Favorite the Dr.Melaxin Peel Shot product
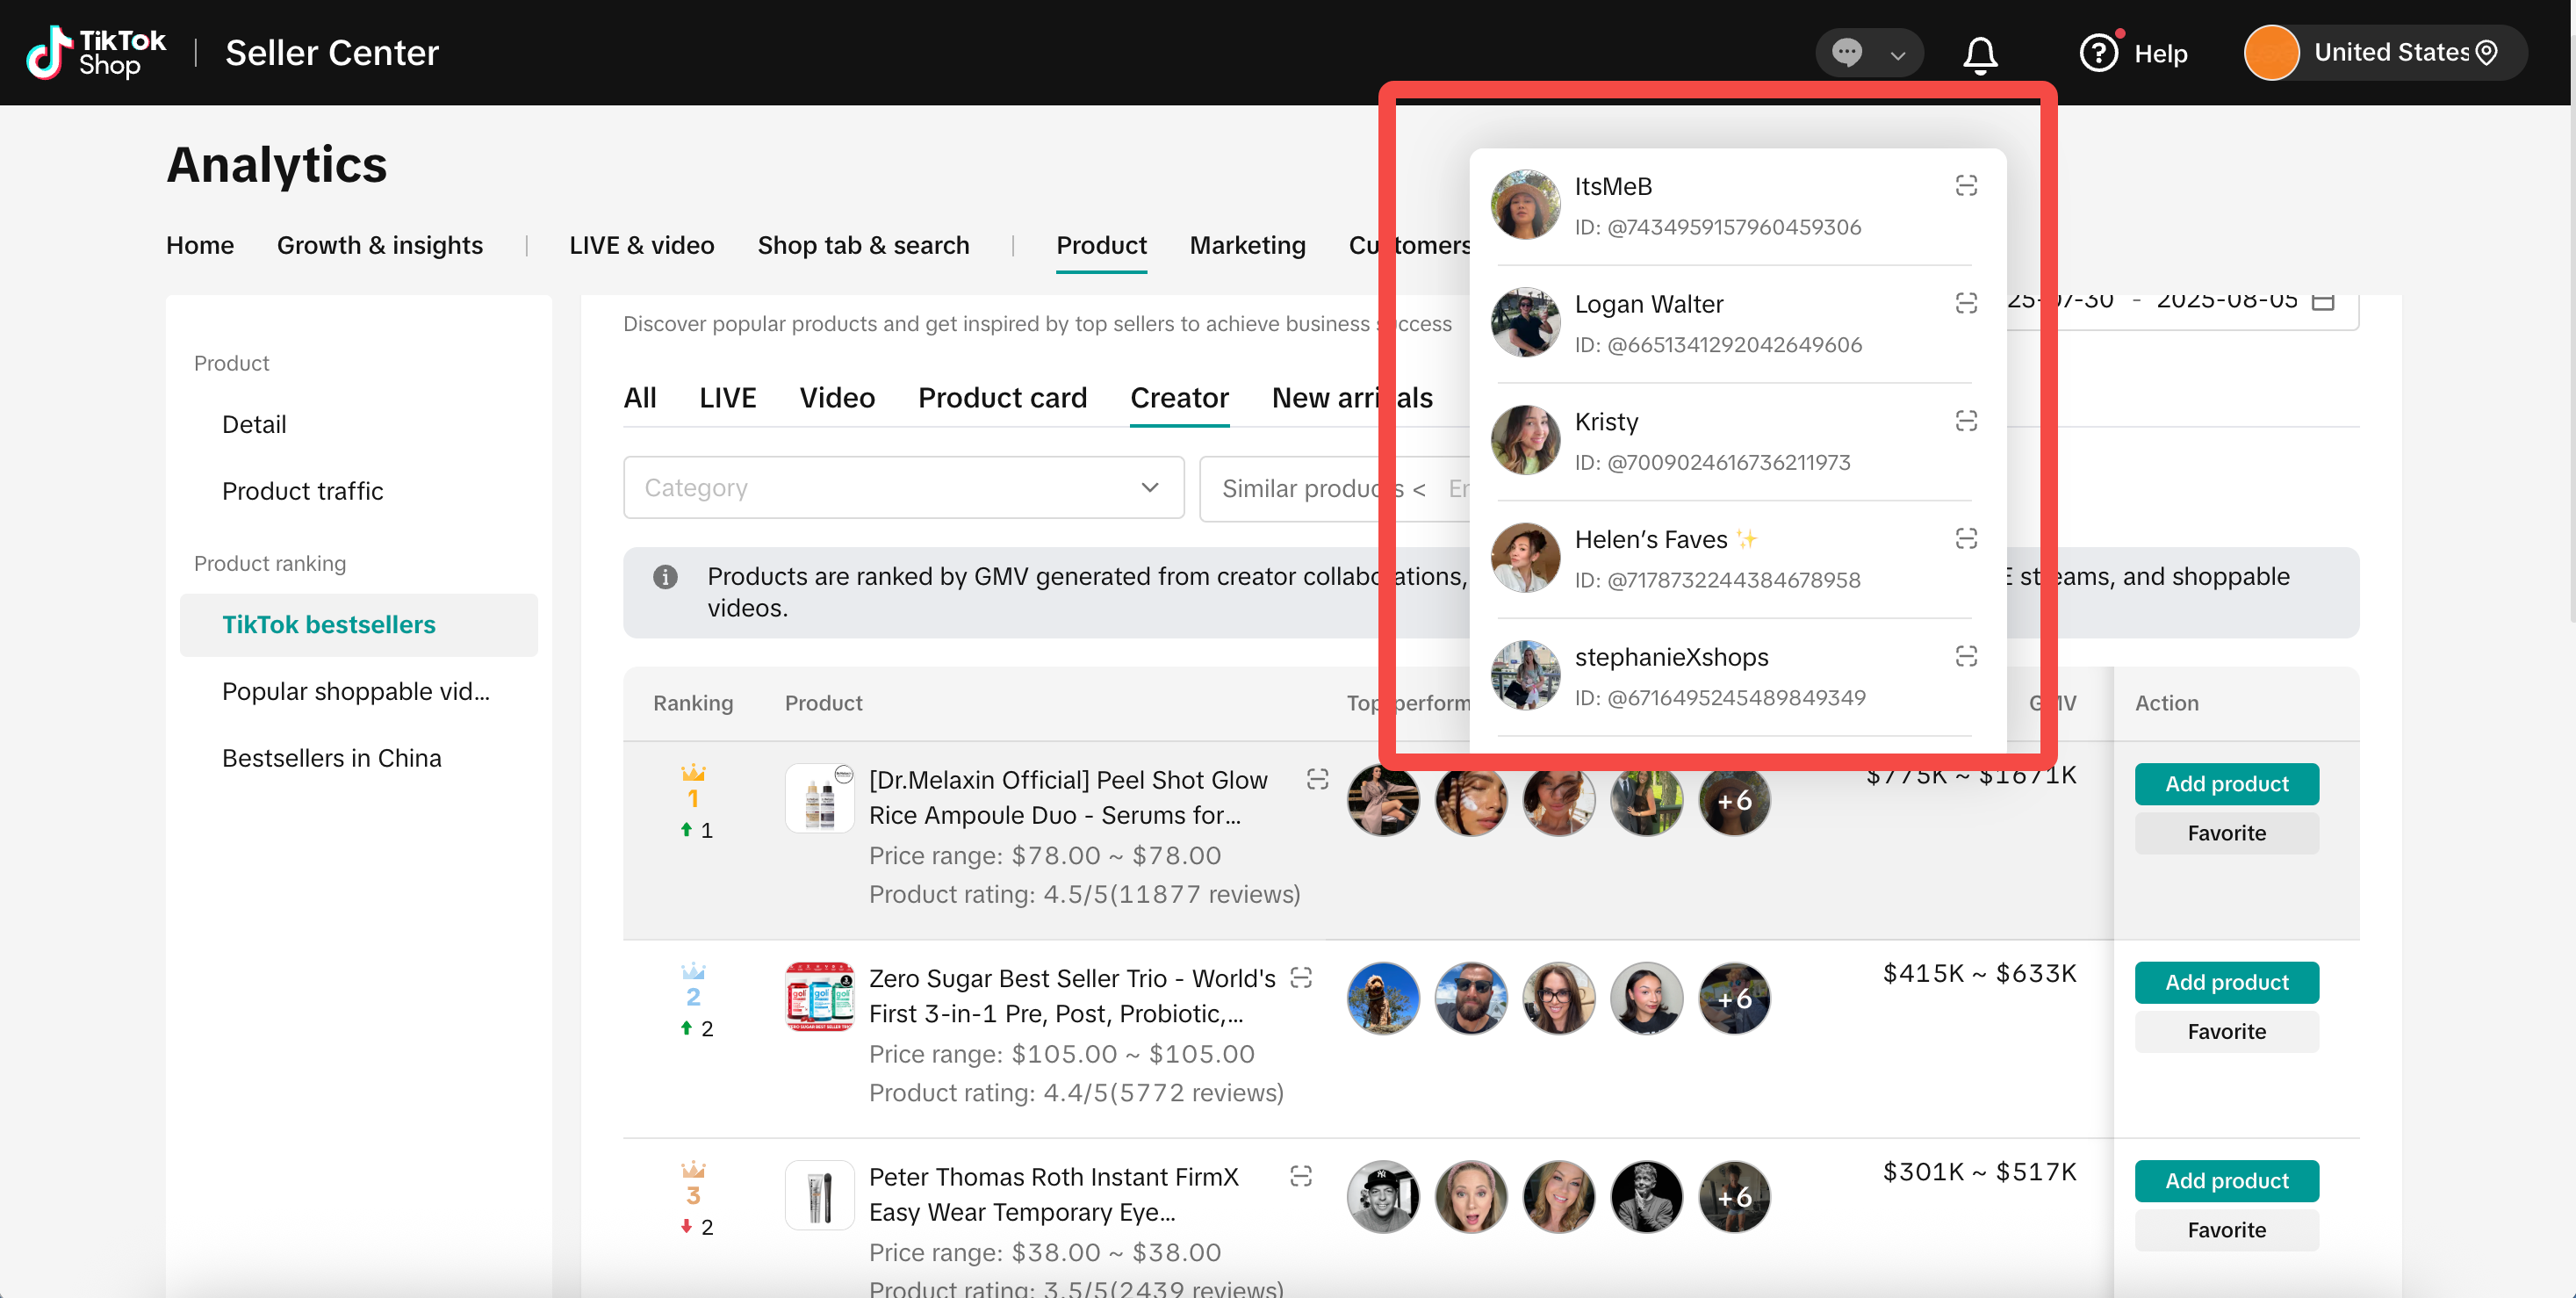Viewport: 2576px width, 1298px height. click(x=2225, y=833)
